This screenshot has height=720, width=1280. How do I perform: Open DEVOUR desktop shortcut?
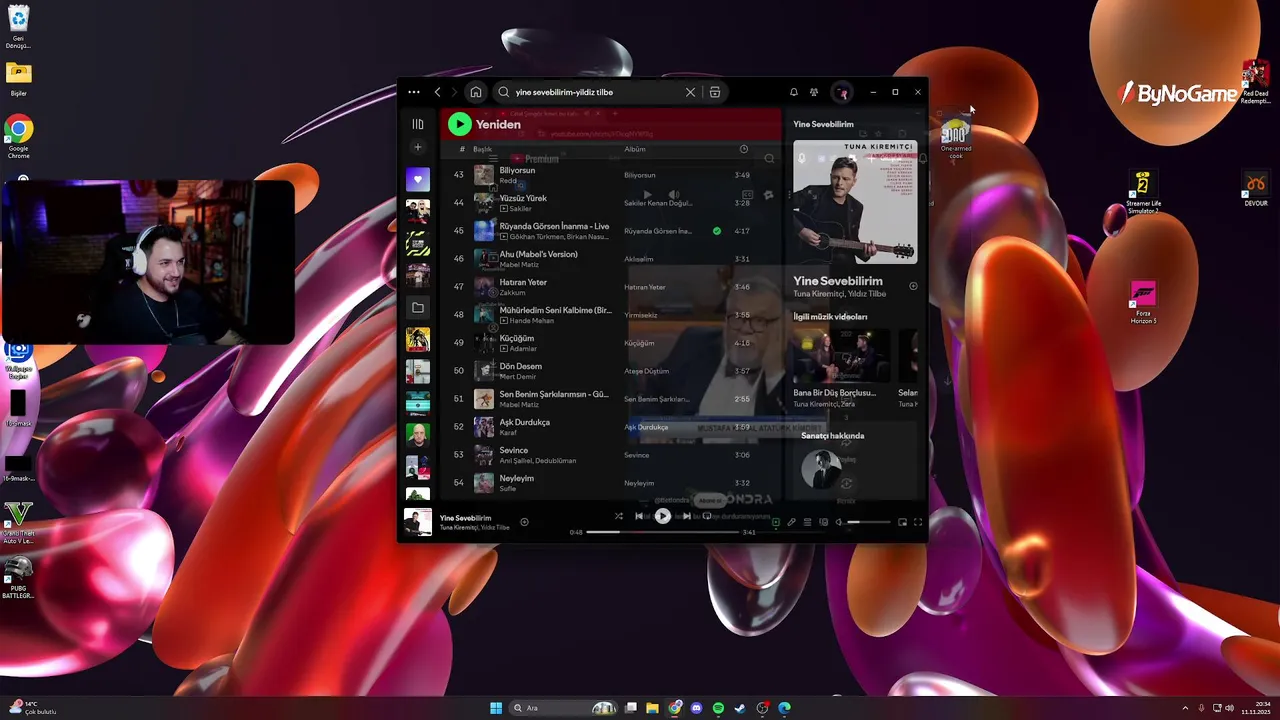pyautogui.click(x=1256, y=188)
